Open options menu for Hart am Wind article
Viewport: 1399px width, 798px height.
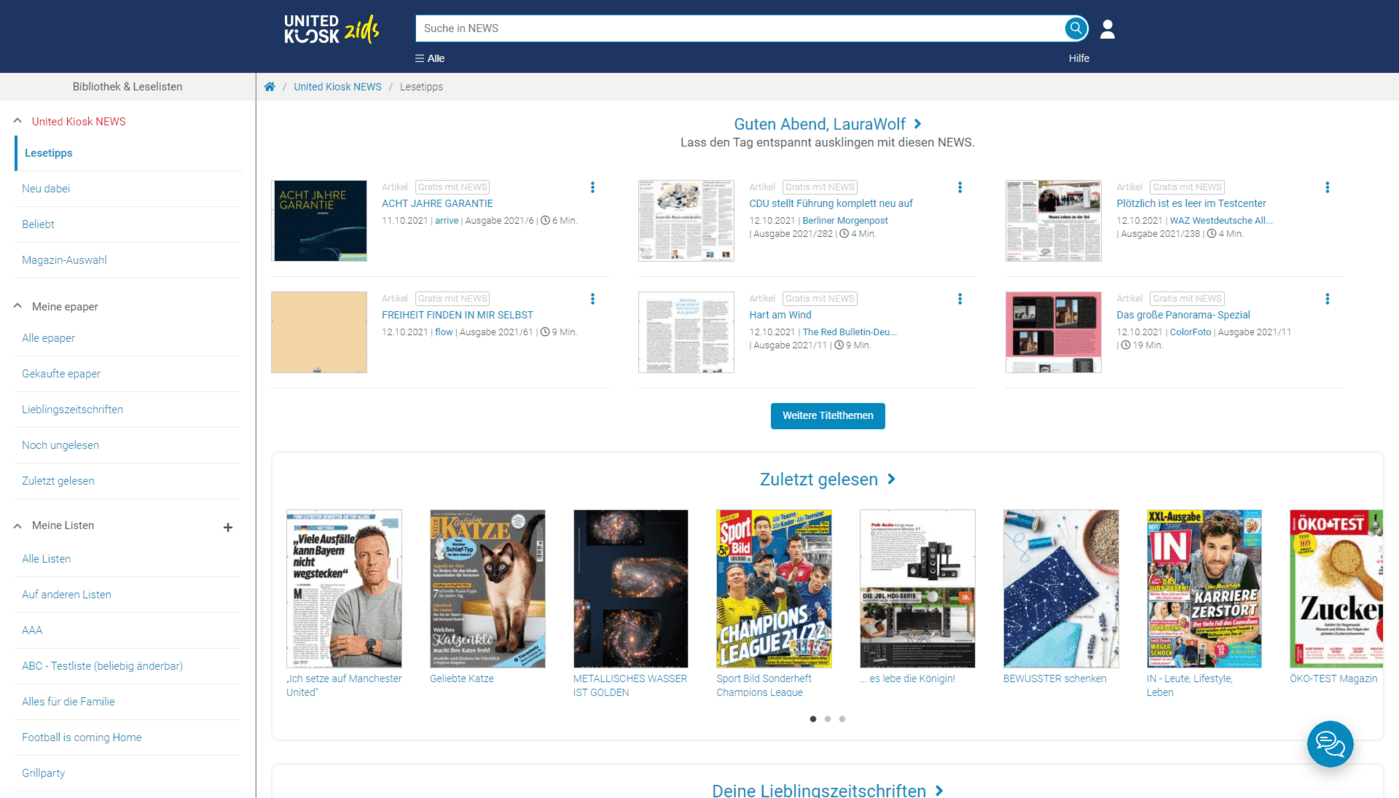[x=960, y=299]
